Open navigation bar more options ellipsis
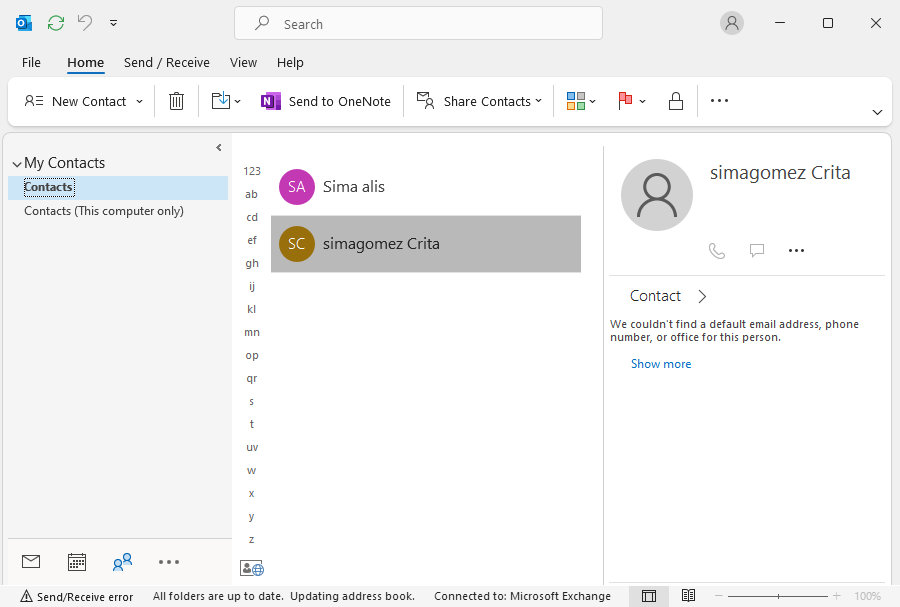 (x=169, y=562)
